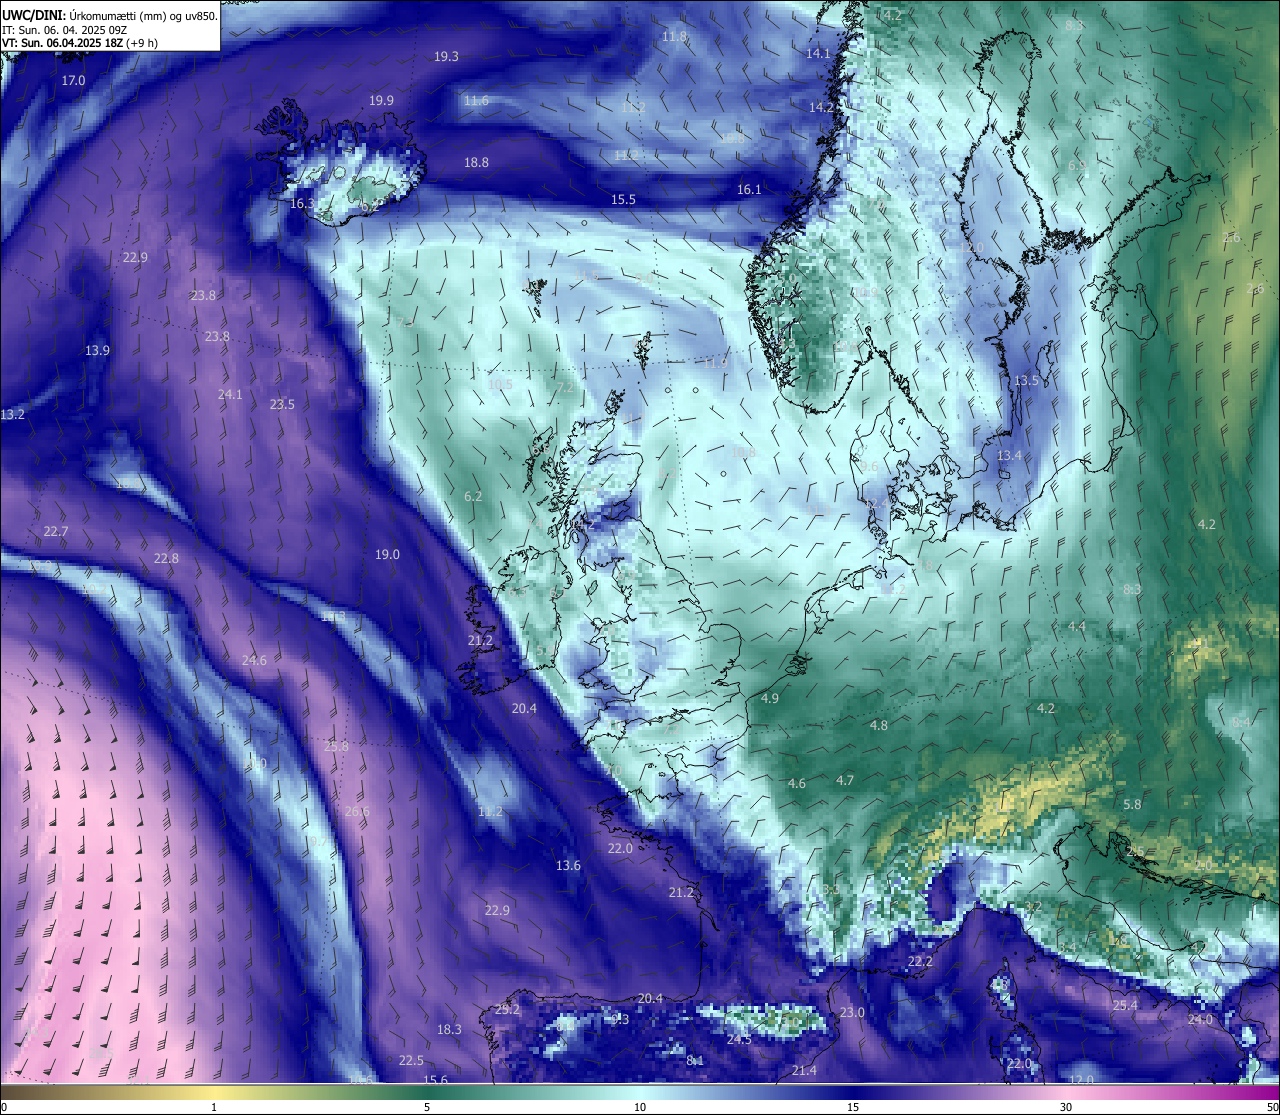Select the value 6.2 west of Scotland
This screenshot has width=1280, height=1115.
[x=473, y=497]
